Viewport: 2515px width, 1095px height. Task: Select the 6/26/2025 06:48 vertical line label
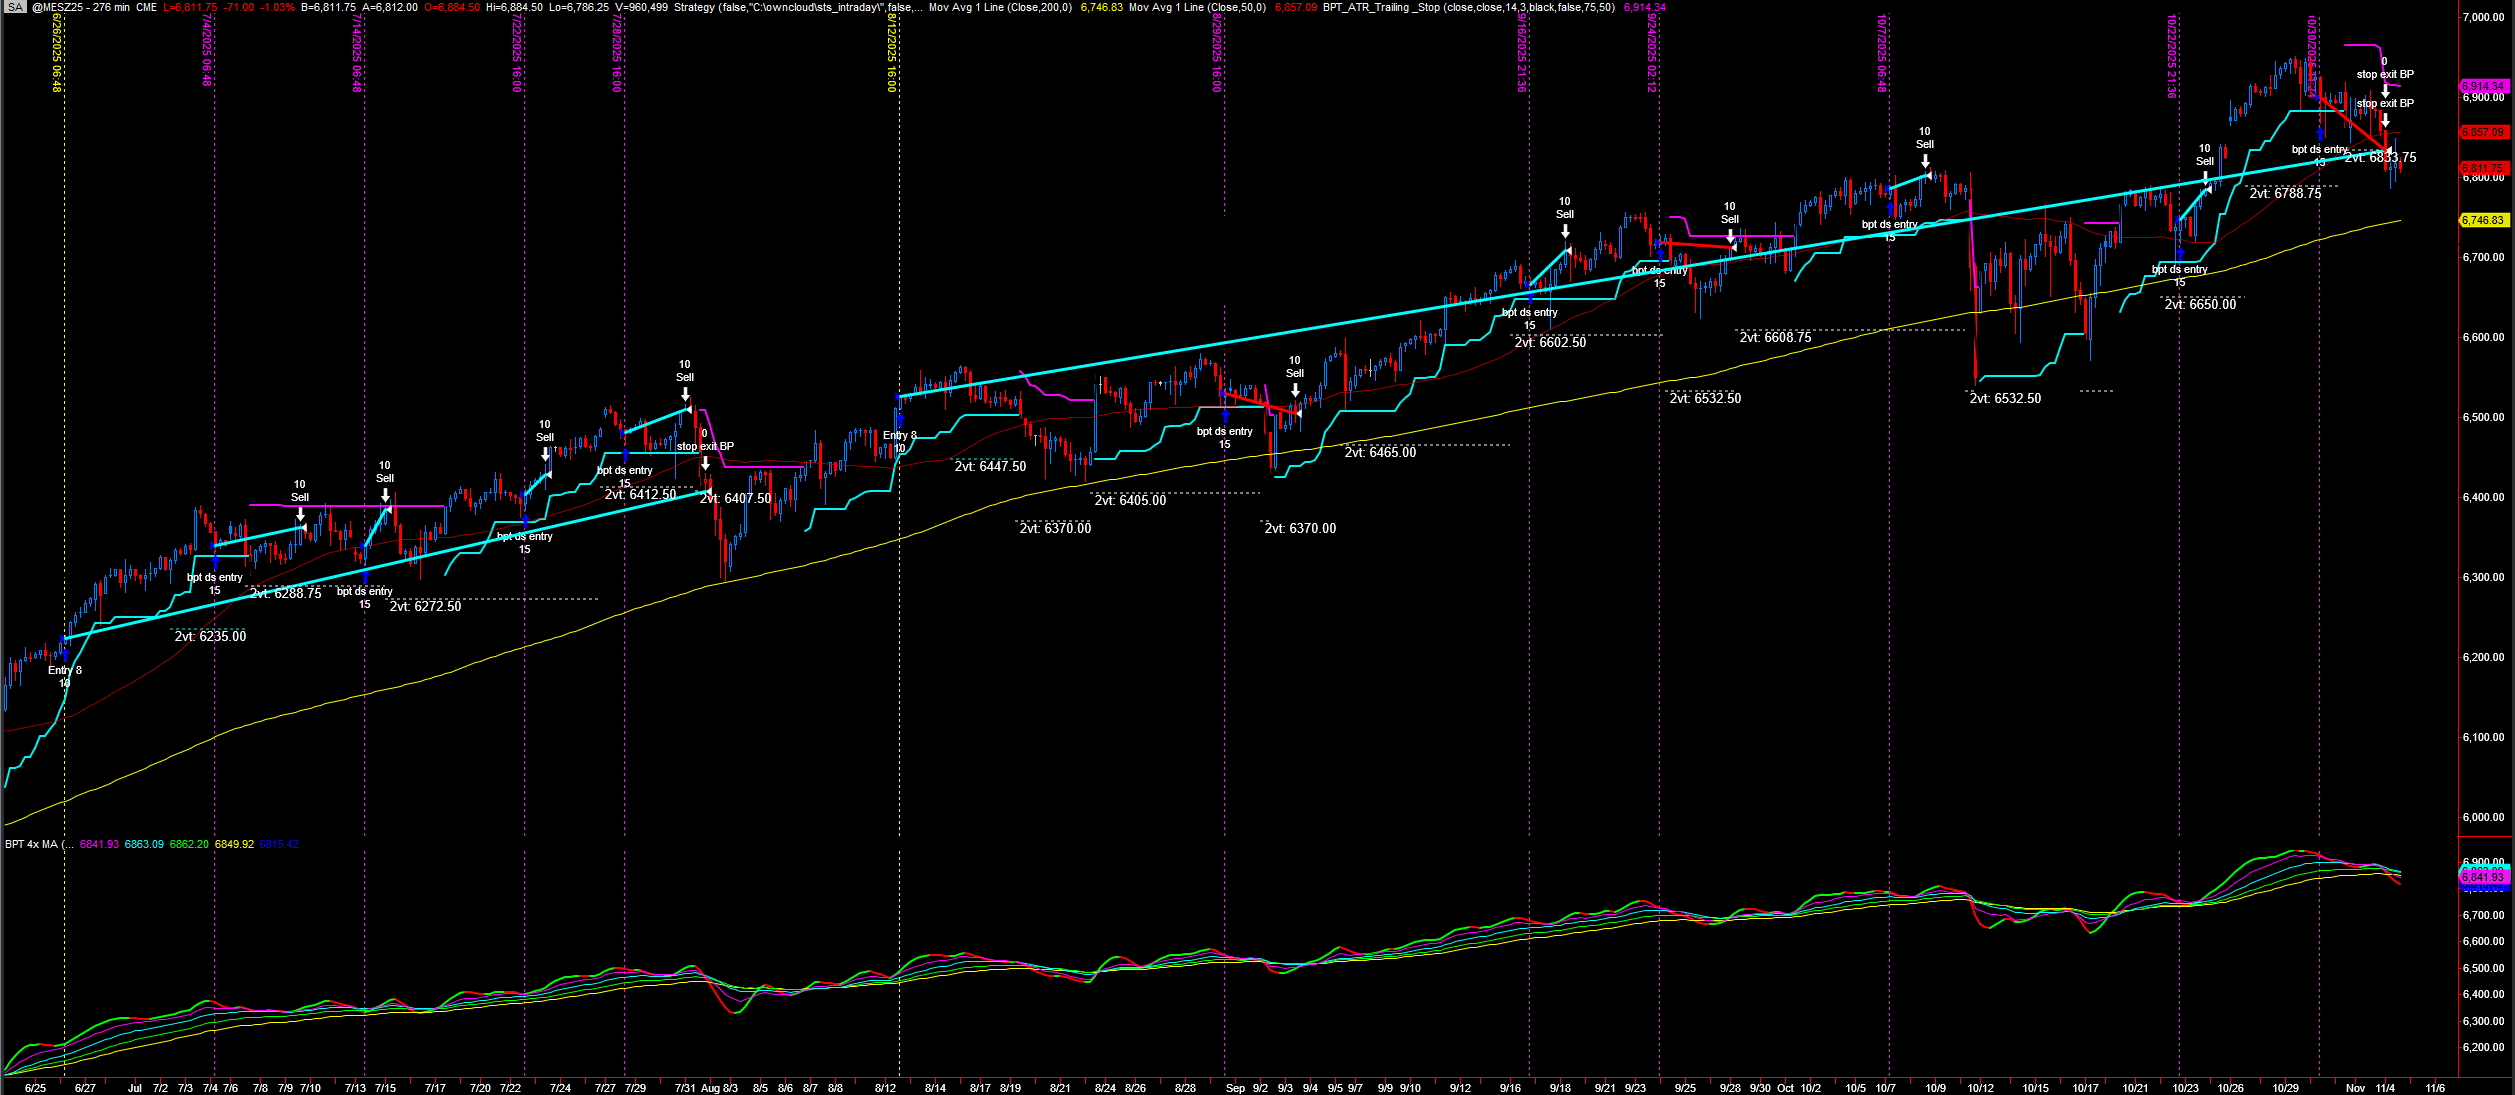click(x=57, y=52)
